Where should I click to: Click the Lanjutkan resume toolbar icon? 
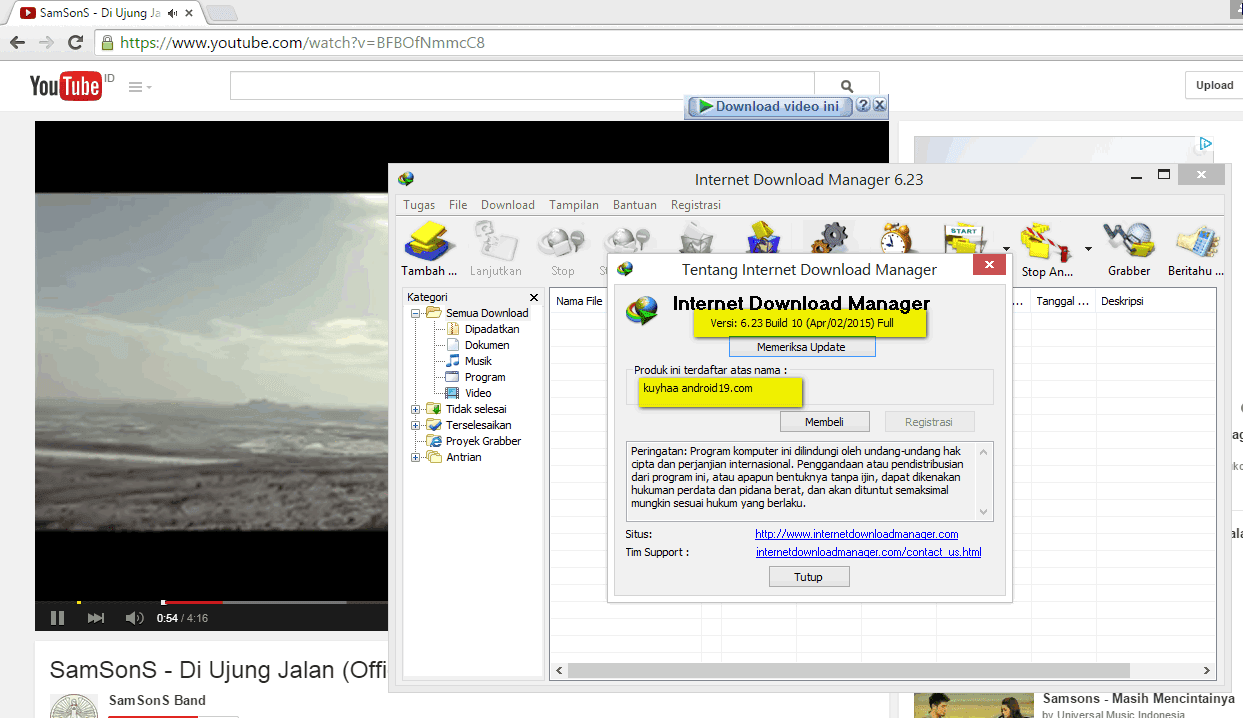click(x=495, y=250)
